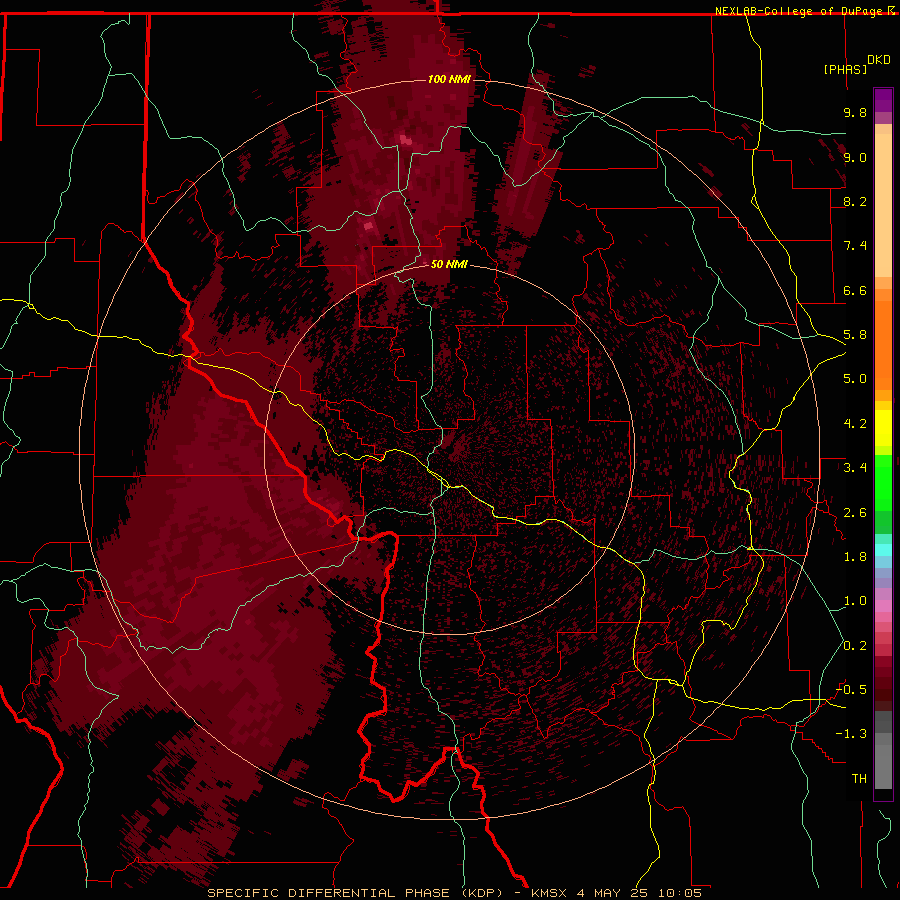Click the 3.4 legend value
This screenshot has width=900, height=900.
click(855, 468)
